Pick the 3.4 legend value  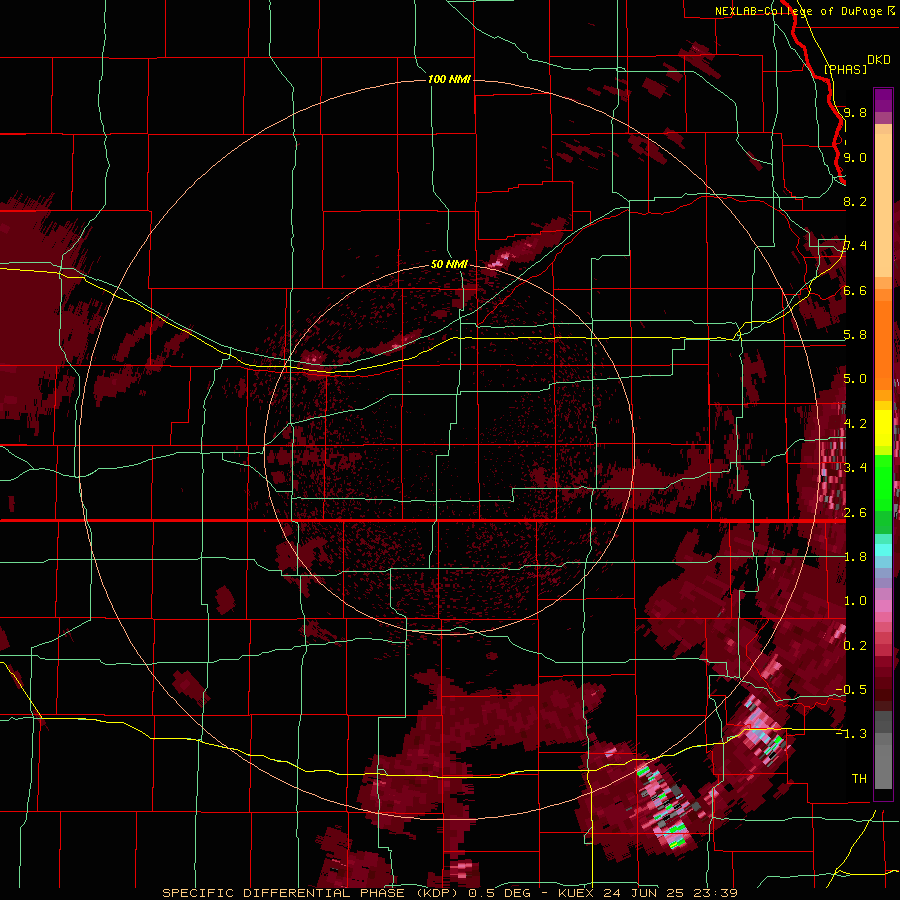[x=855, y=467]
